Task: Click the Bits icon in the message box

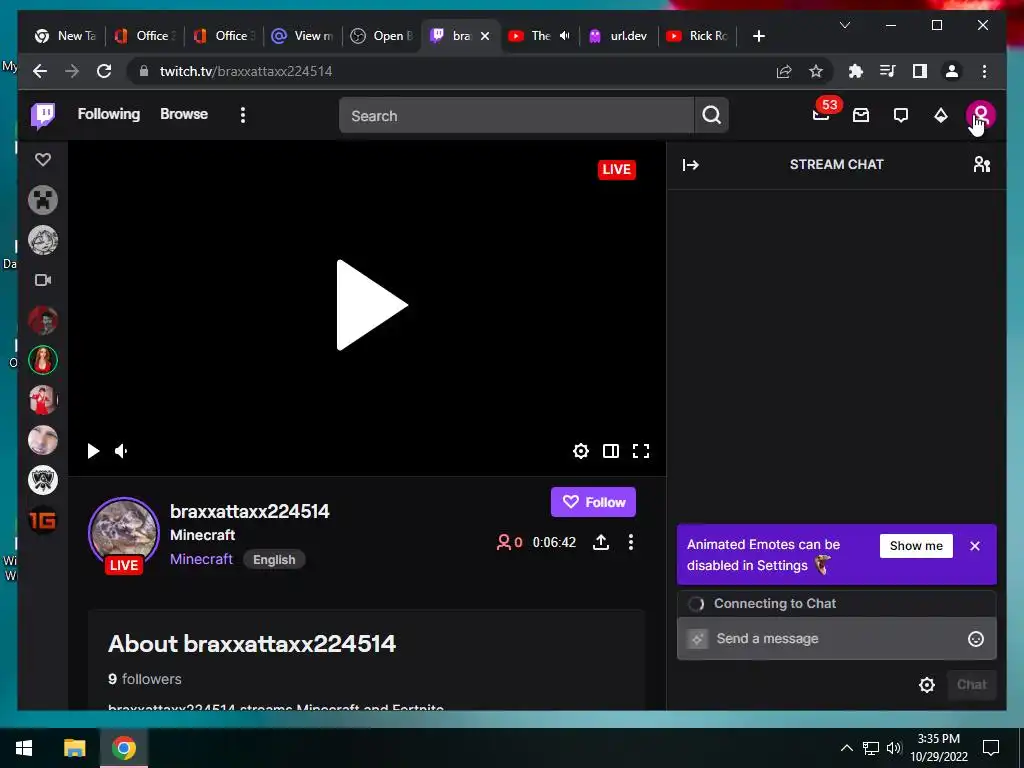Action: point(697,639)
